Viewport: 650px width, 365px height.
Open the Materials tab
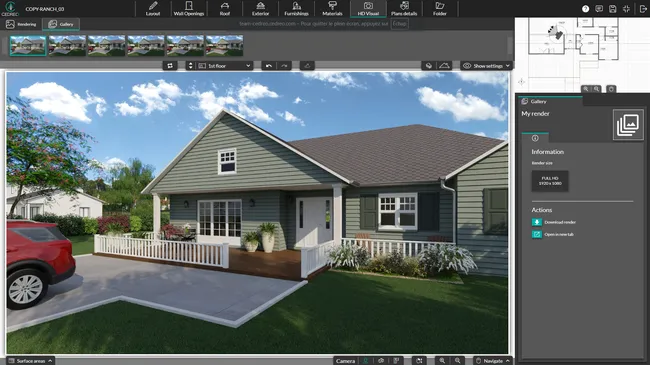pos(332,9)
